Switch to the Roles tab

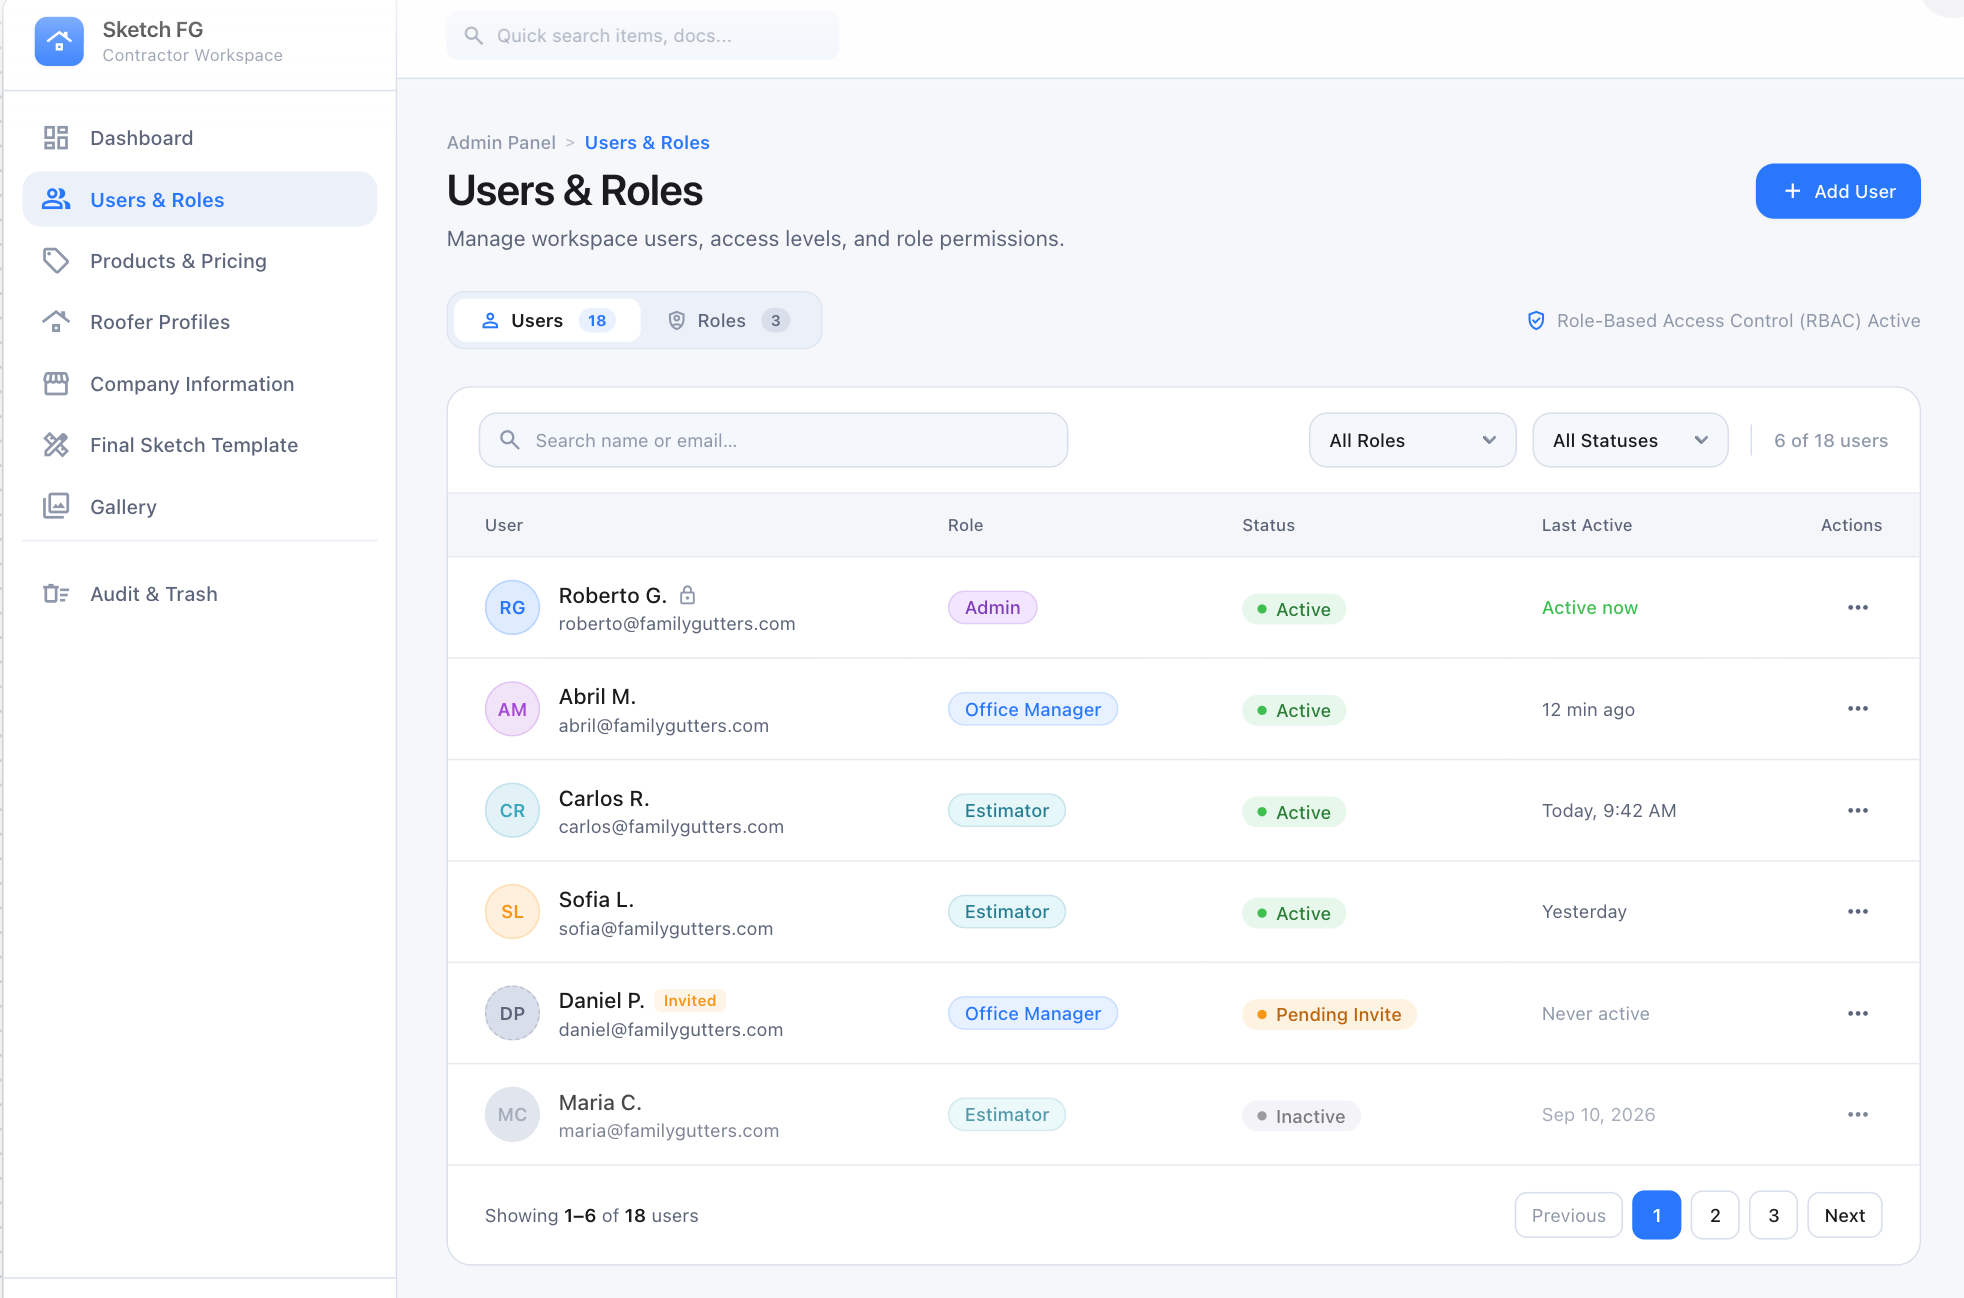(x=729, y=320)
